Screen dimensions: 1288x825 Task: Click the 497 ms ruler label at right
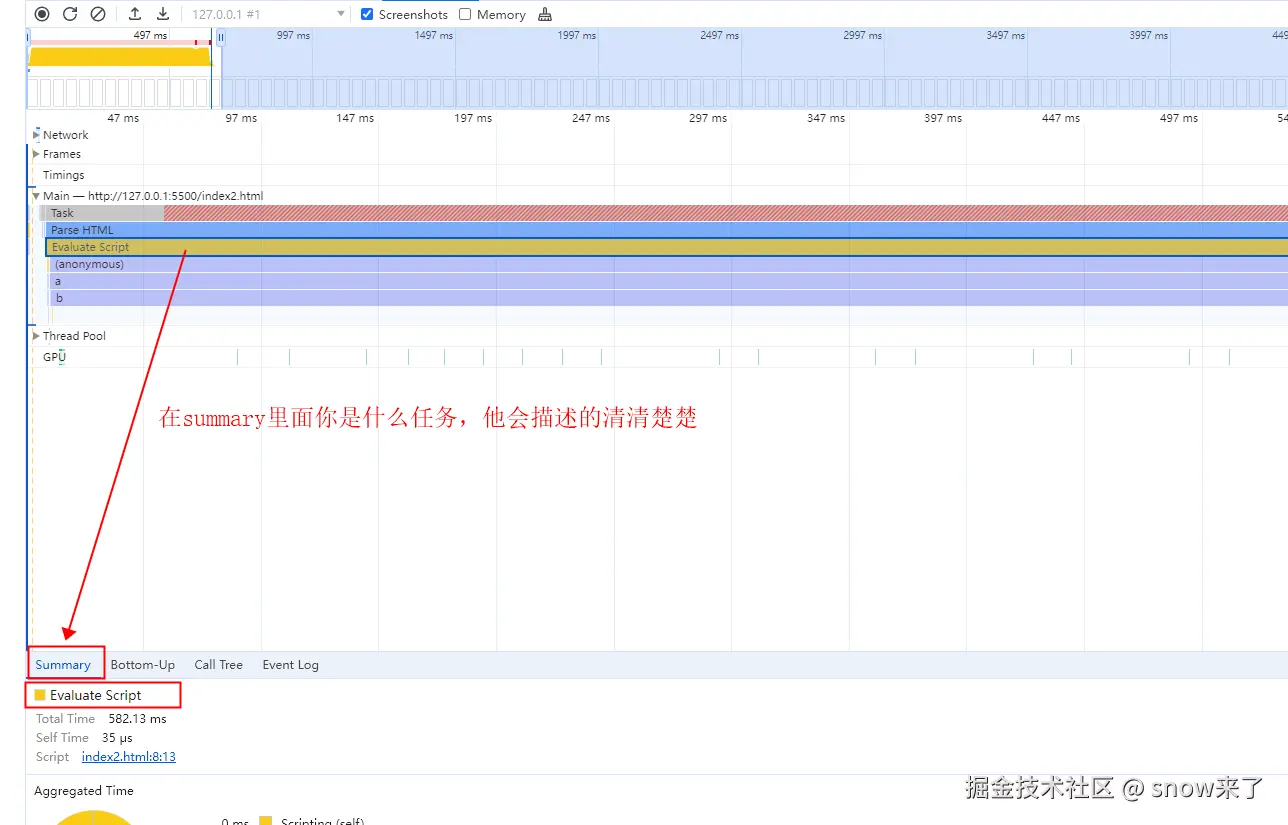(1179, 118)
